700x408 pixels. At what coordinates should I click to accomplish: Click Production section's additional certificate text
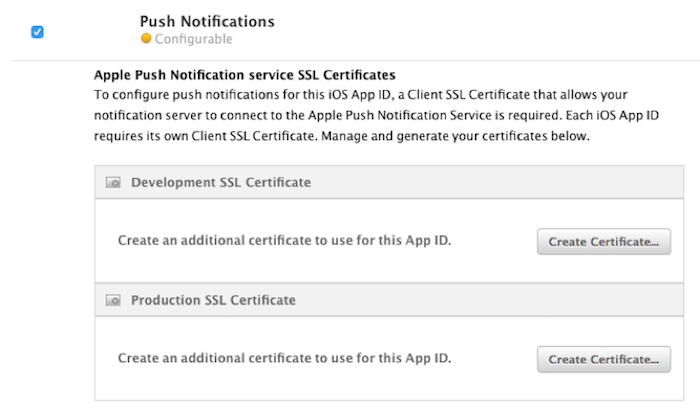point(284,358)
